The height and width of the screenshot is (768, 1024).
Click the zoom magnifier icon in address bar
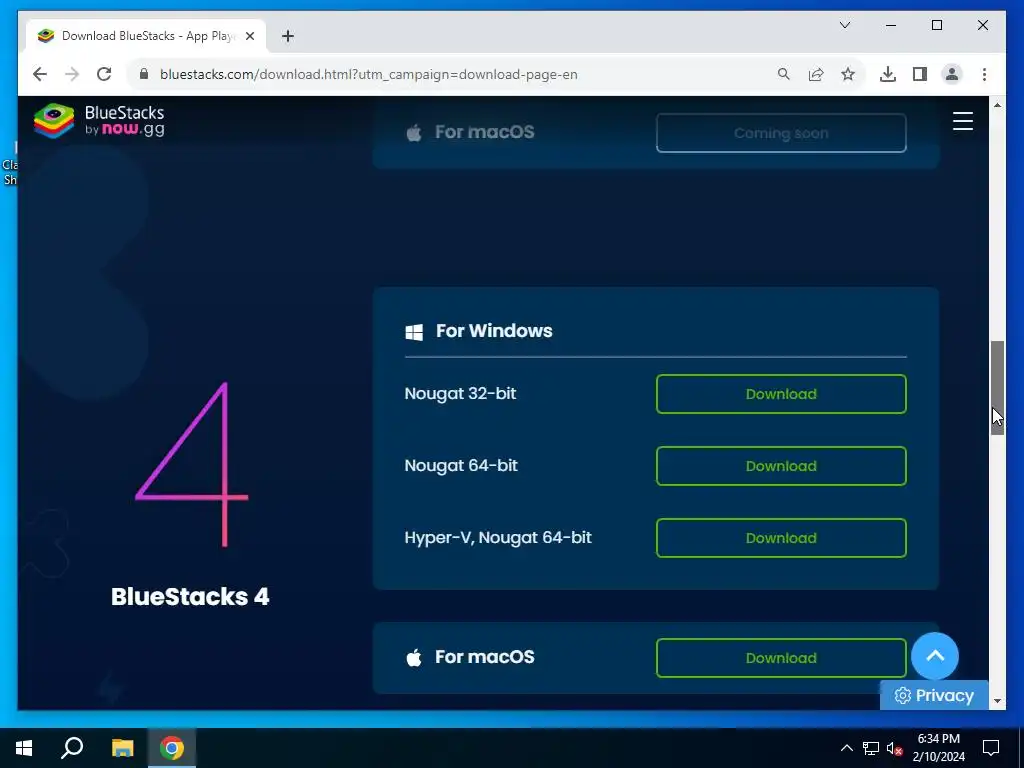tap(784, 74)
